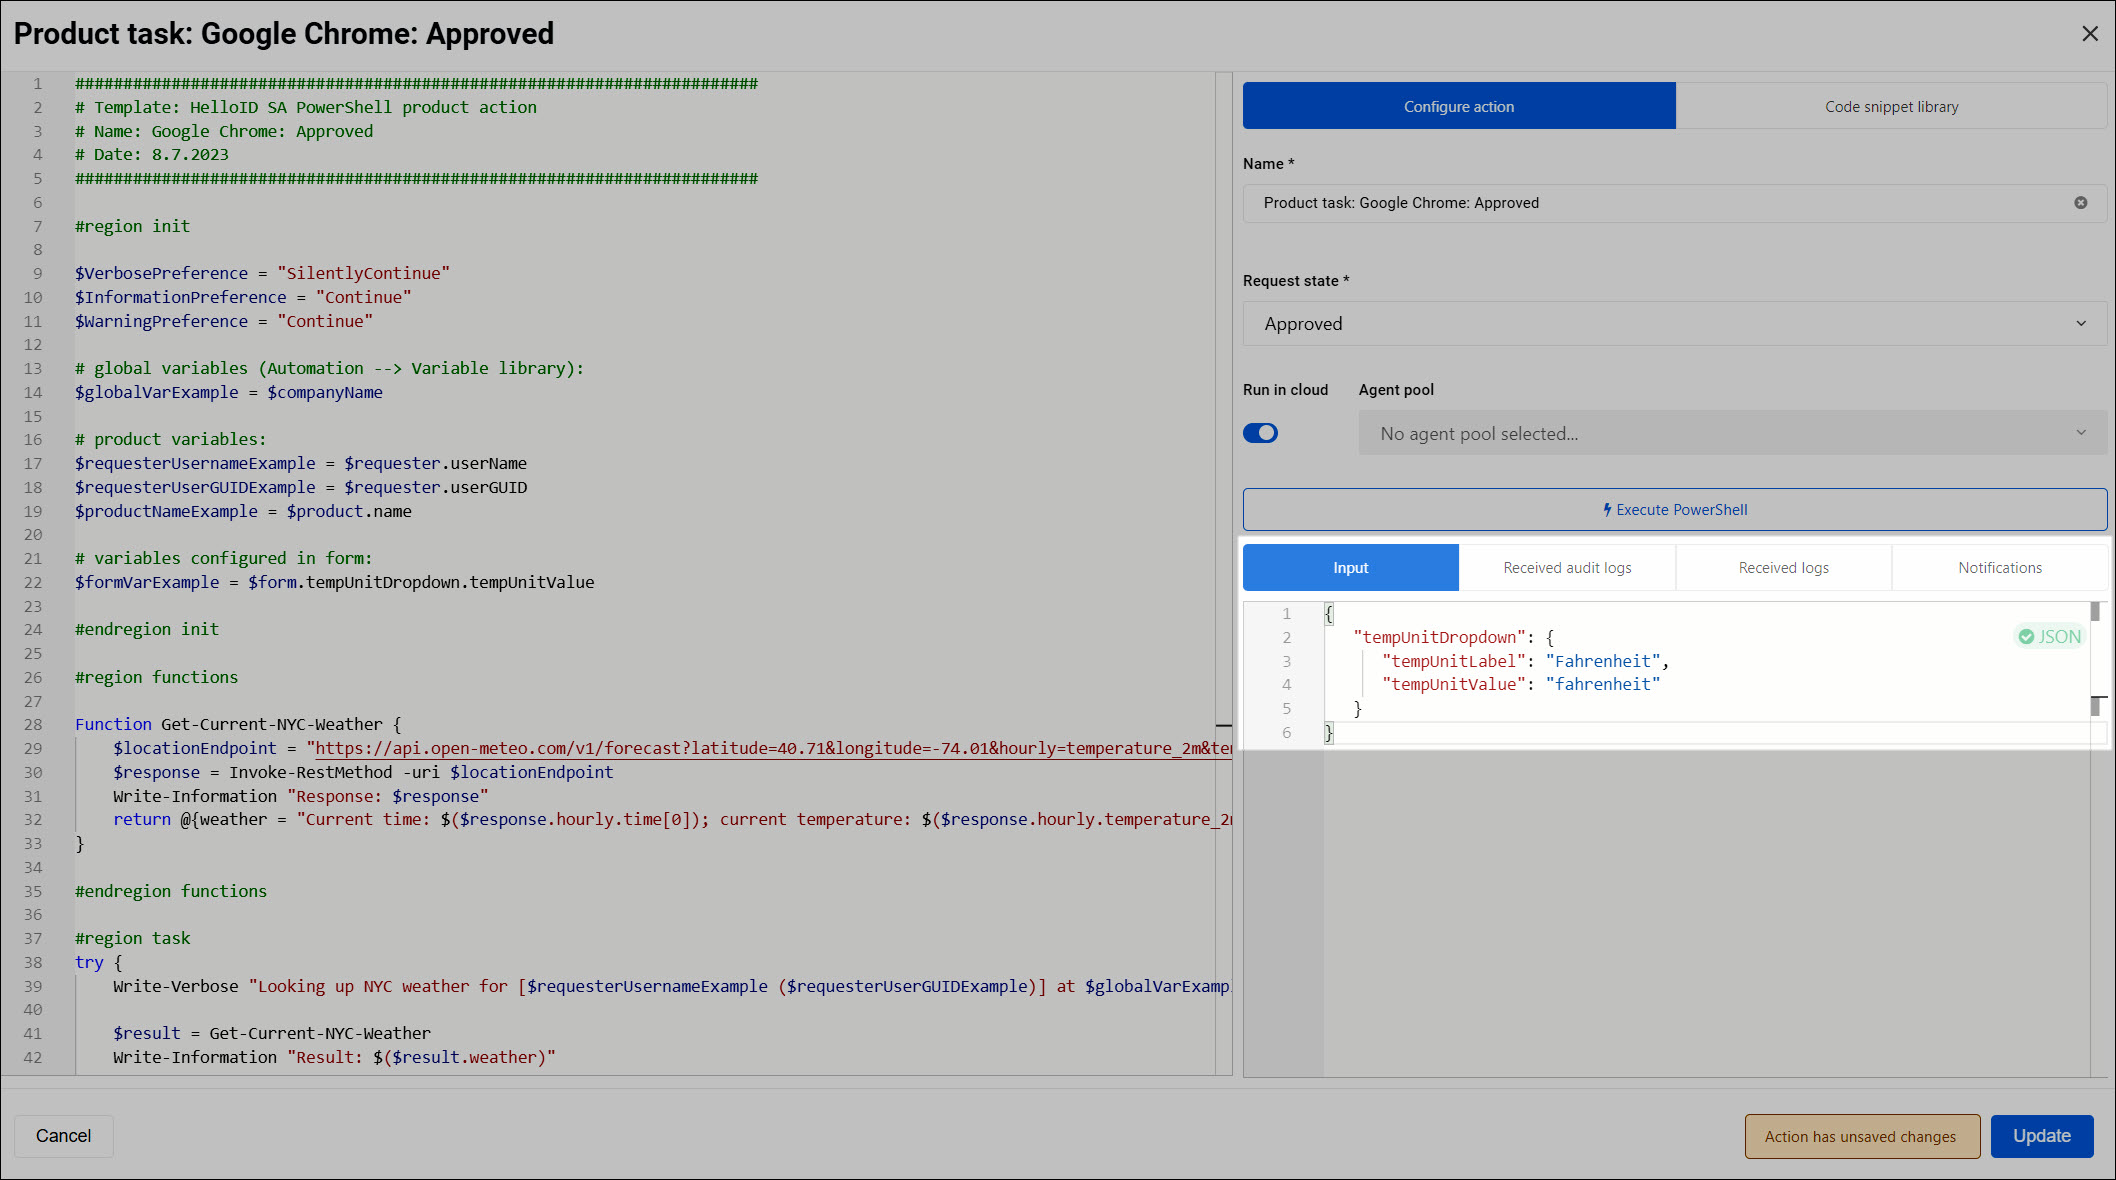Image resolution: width=2116 pixels, height=1180 pixels.
Task: Toggle the Run in cloud switch
Action: point(1260,433)
